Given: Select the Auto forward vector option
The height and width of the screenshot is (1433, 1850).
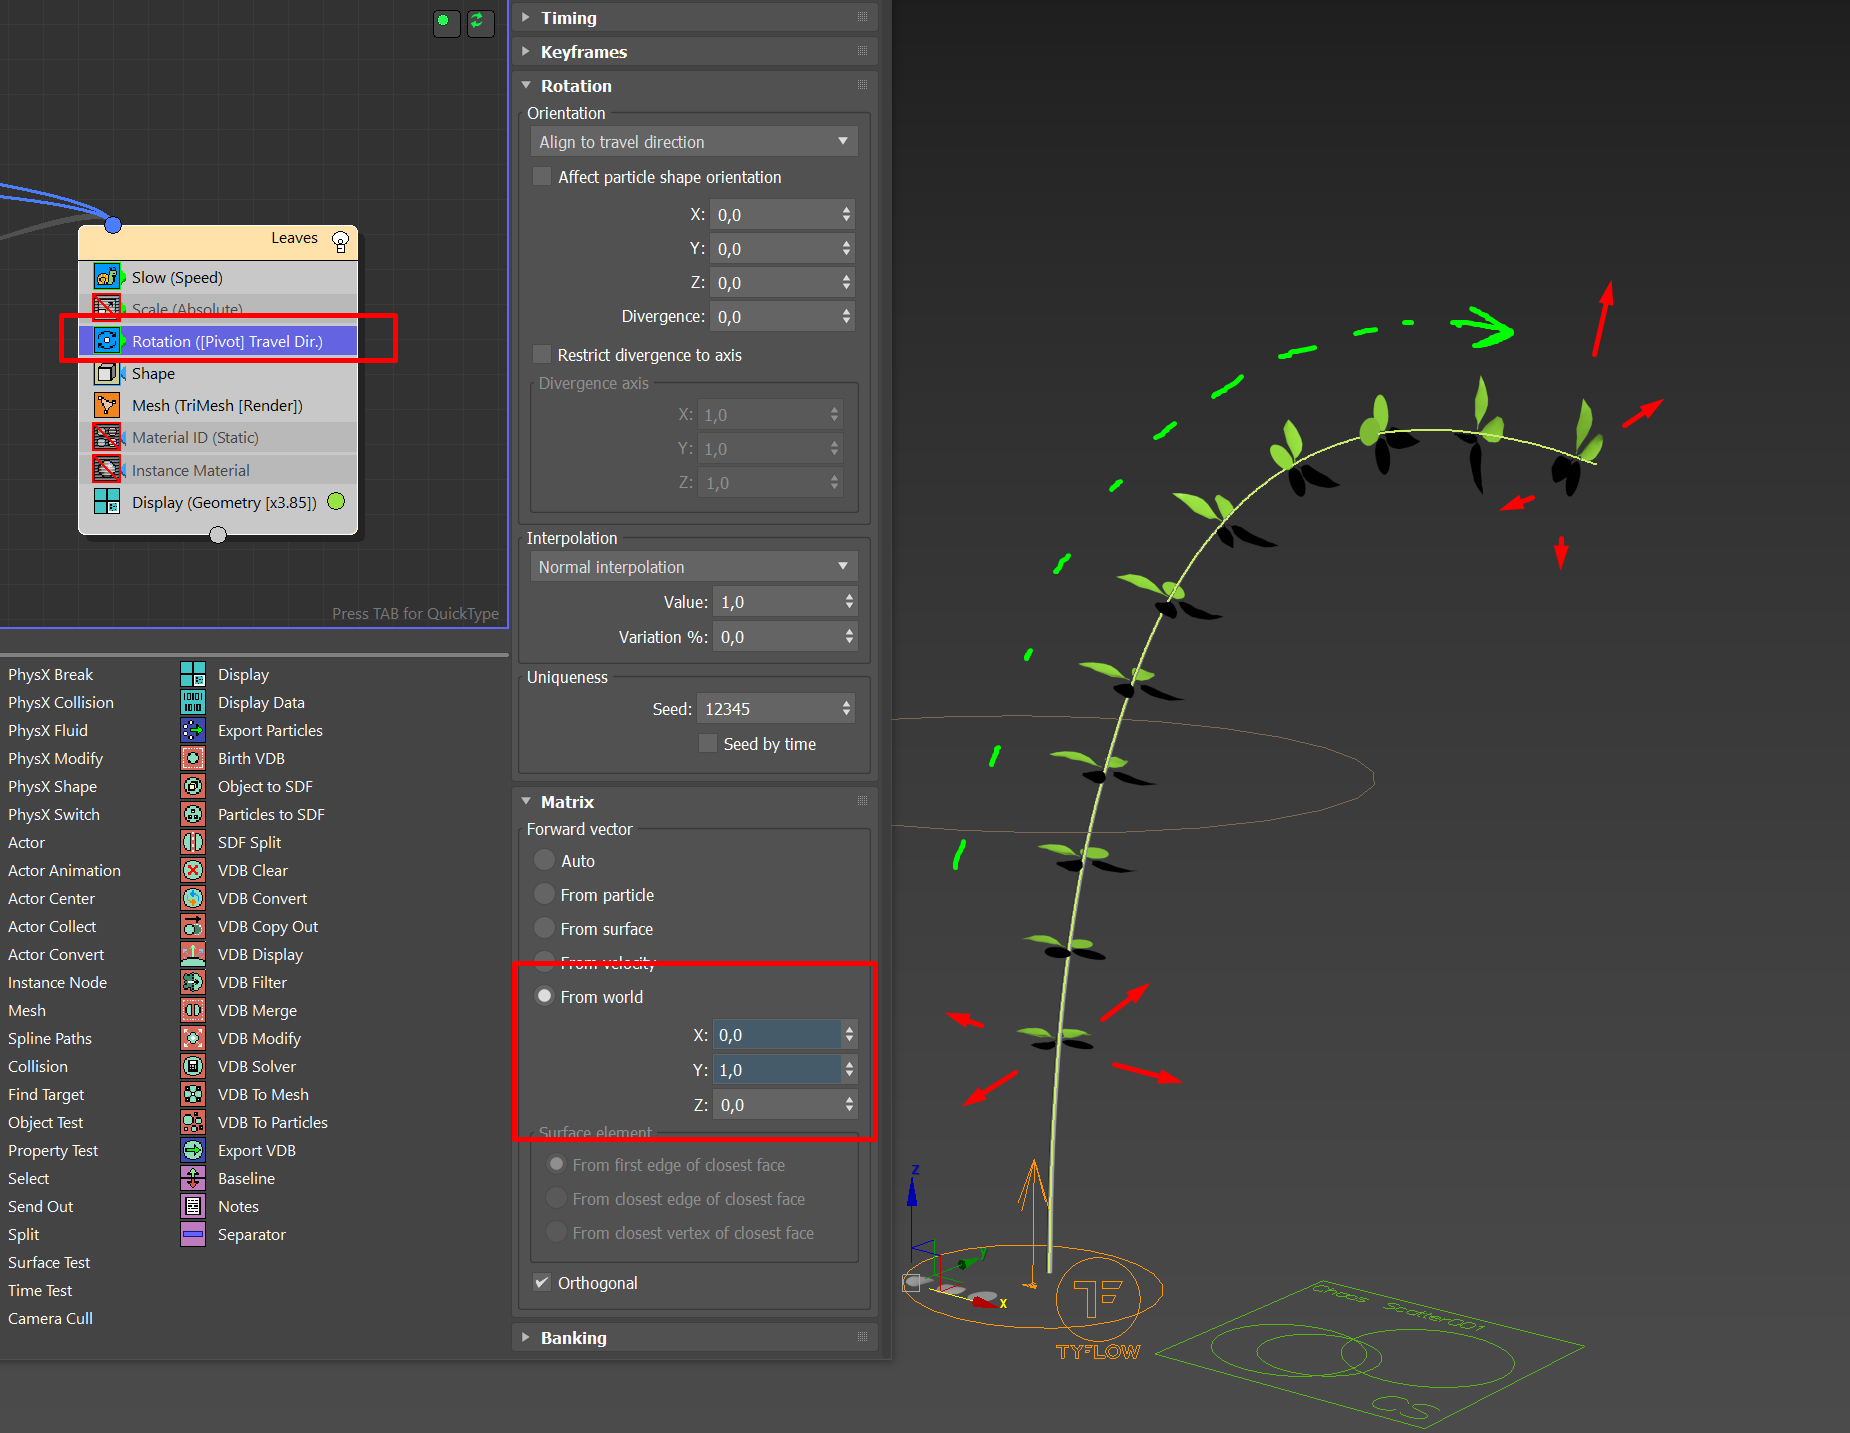Looking at the screenshot, I should [545, 860].
